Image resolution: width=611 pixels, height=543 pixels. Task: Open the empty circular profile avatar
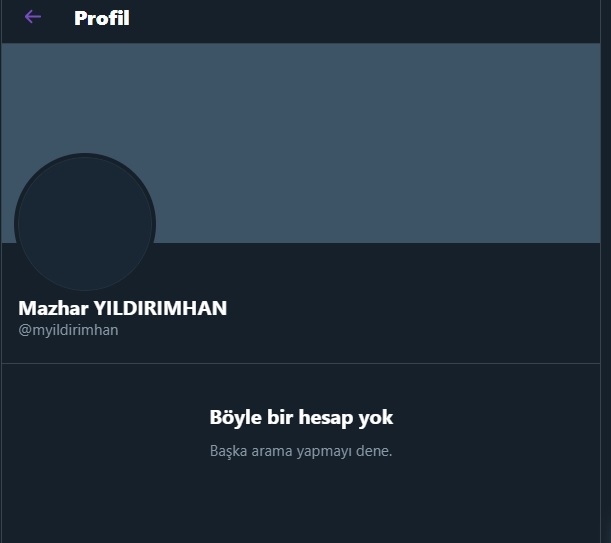(85, 223)
